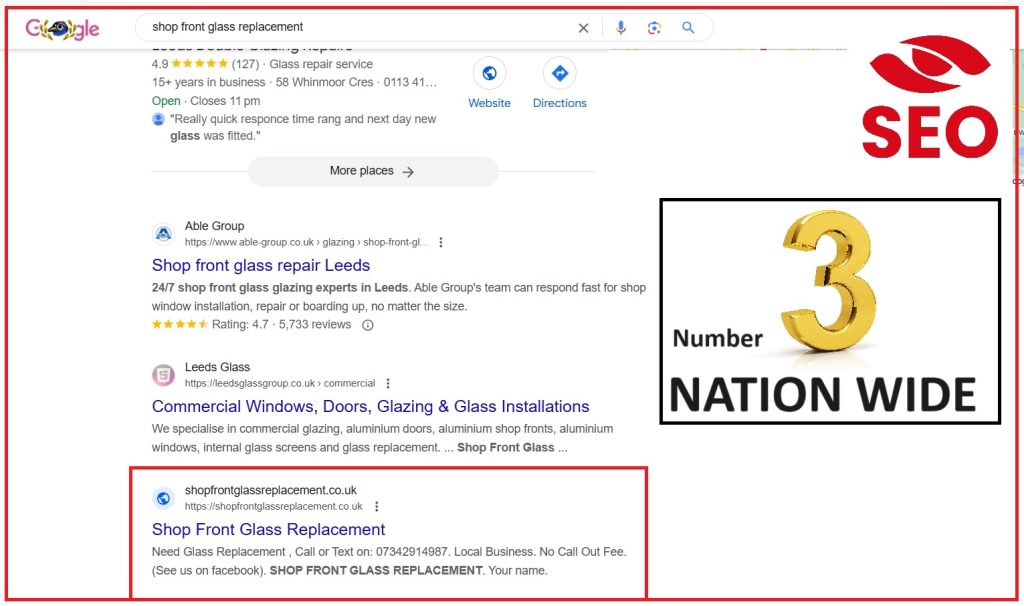Click the reviewer avatar icon in the quote snippet

(159, 120)
